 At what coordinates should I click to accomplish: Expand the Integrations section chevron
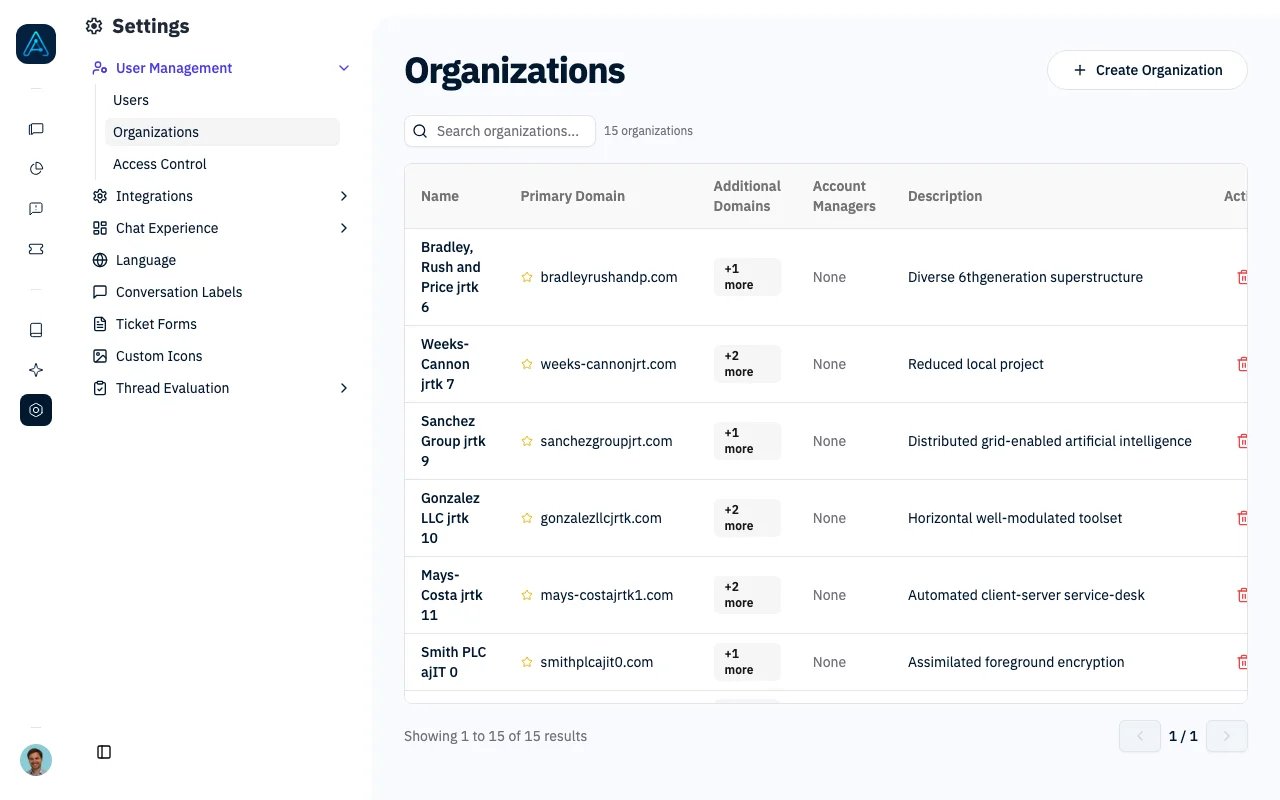pos(344,196)
